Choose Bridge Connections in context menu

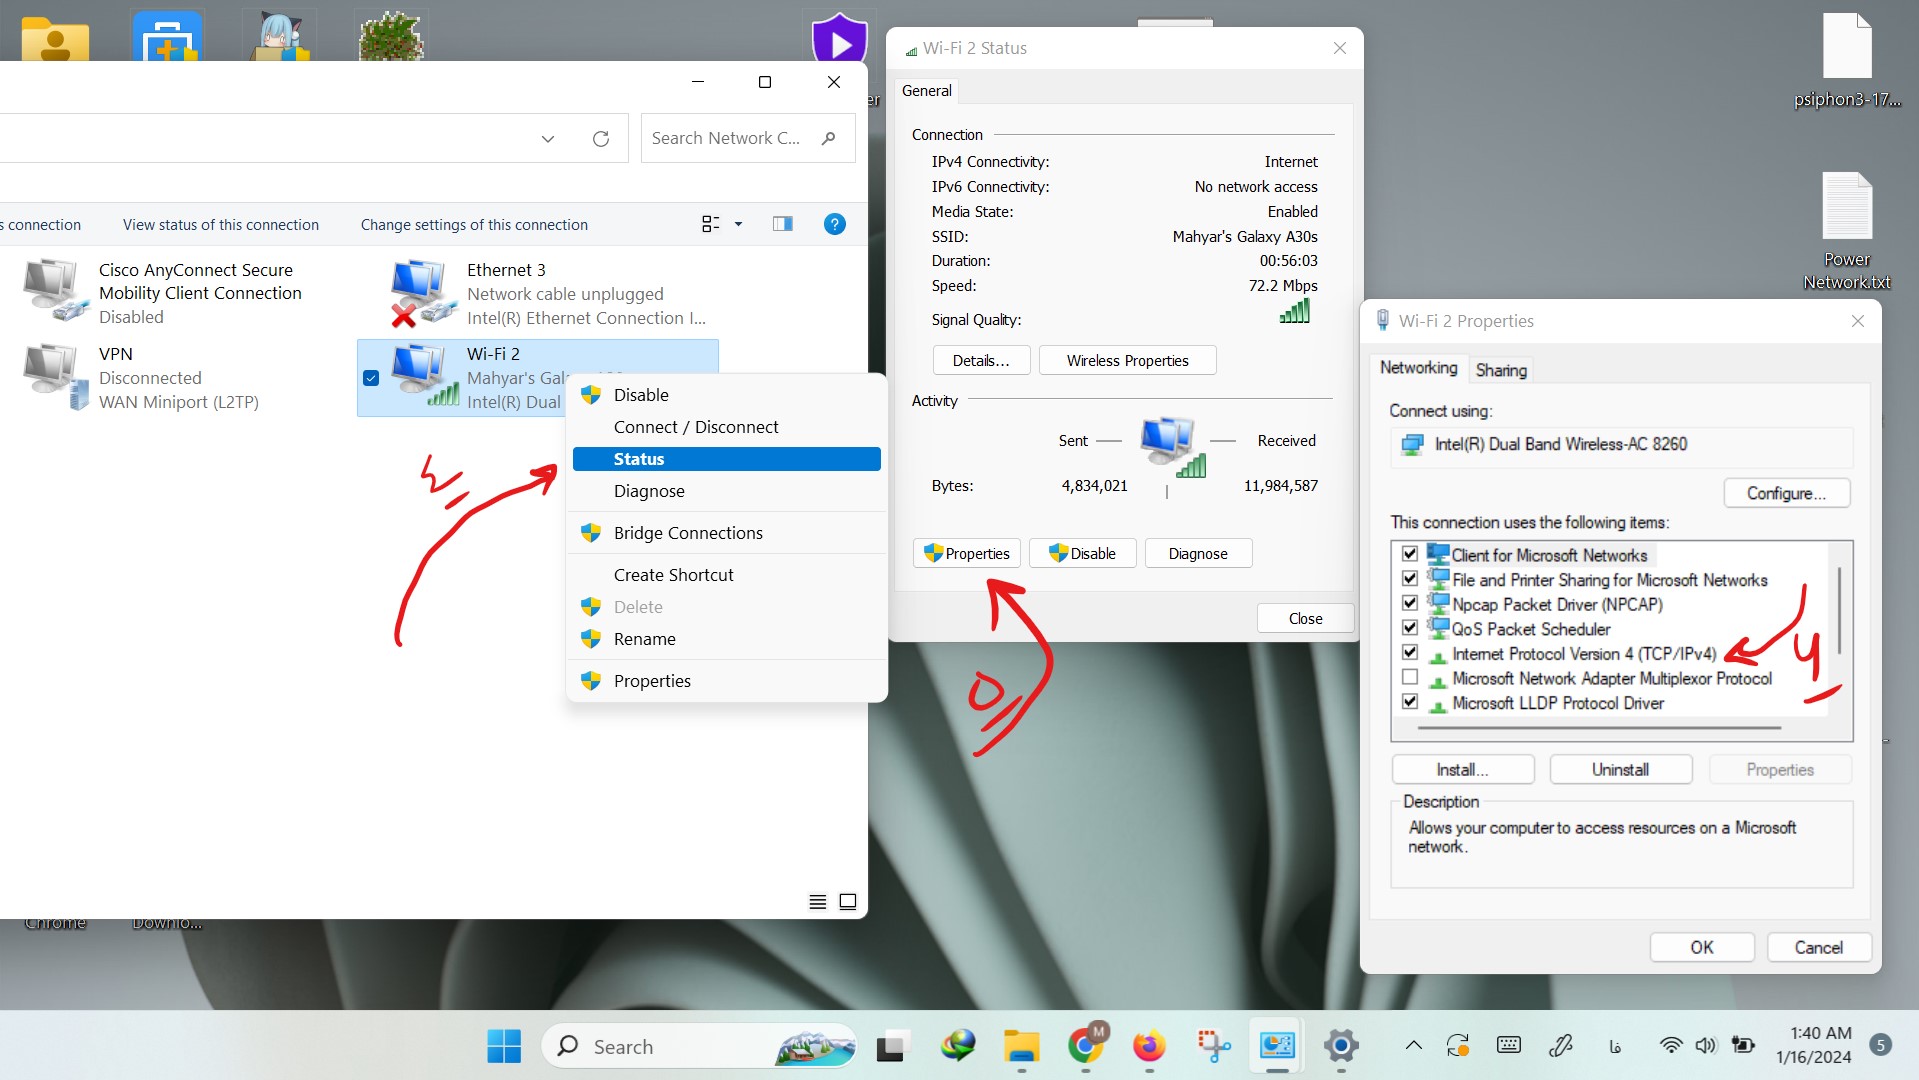(727, 533)
